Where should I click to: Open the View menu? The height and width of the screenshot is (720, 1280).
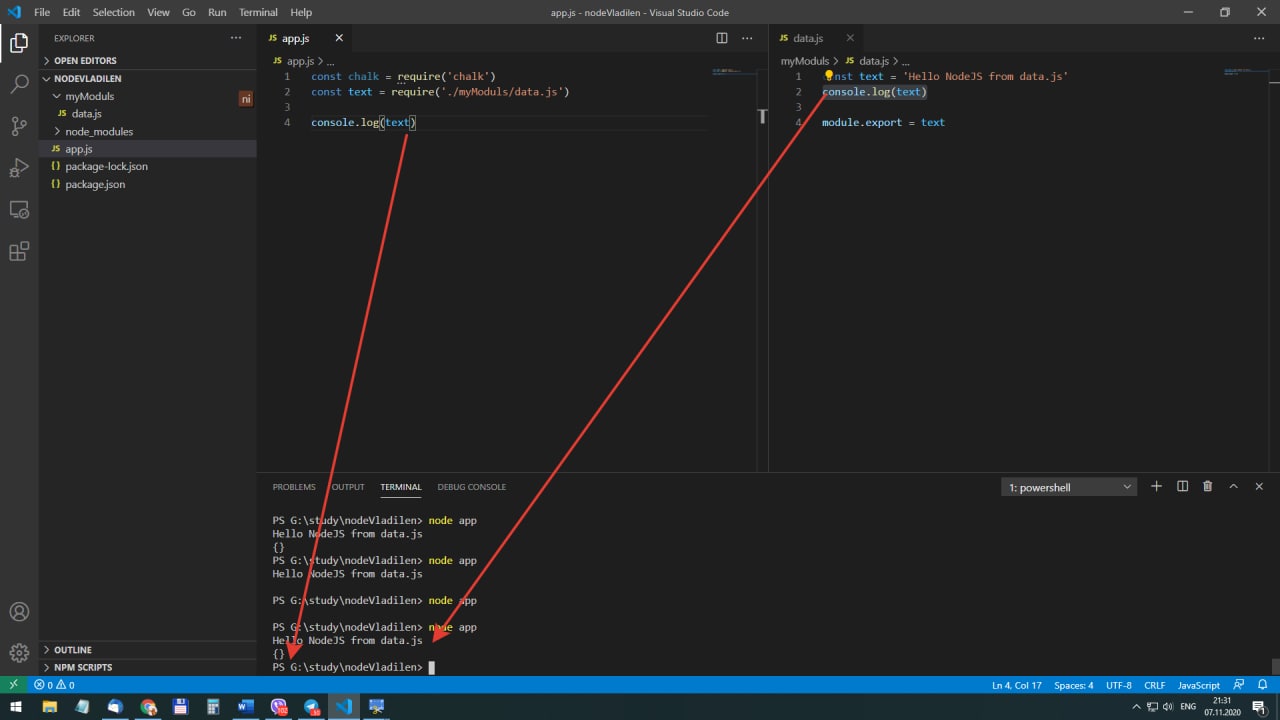158,12
